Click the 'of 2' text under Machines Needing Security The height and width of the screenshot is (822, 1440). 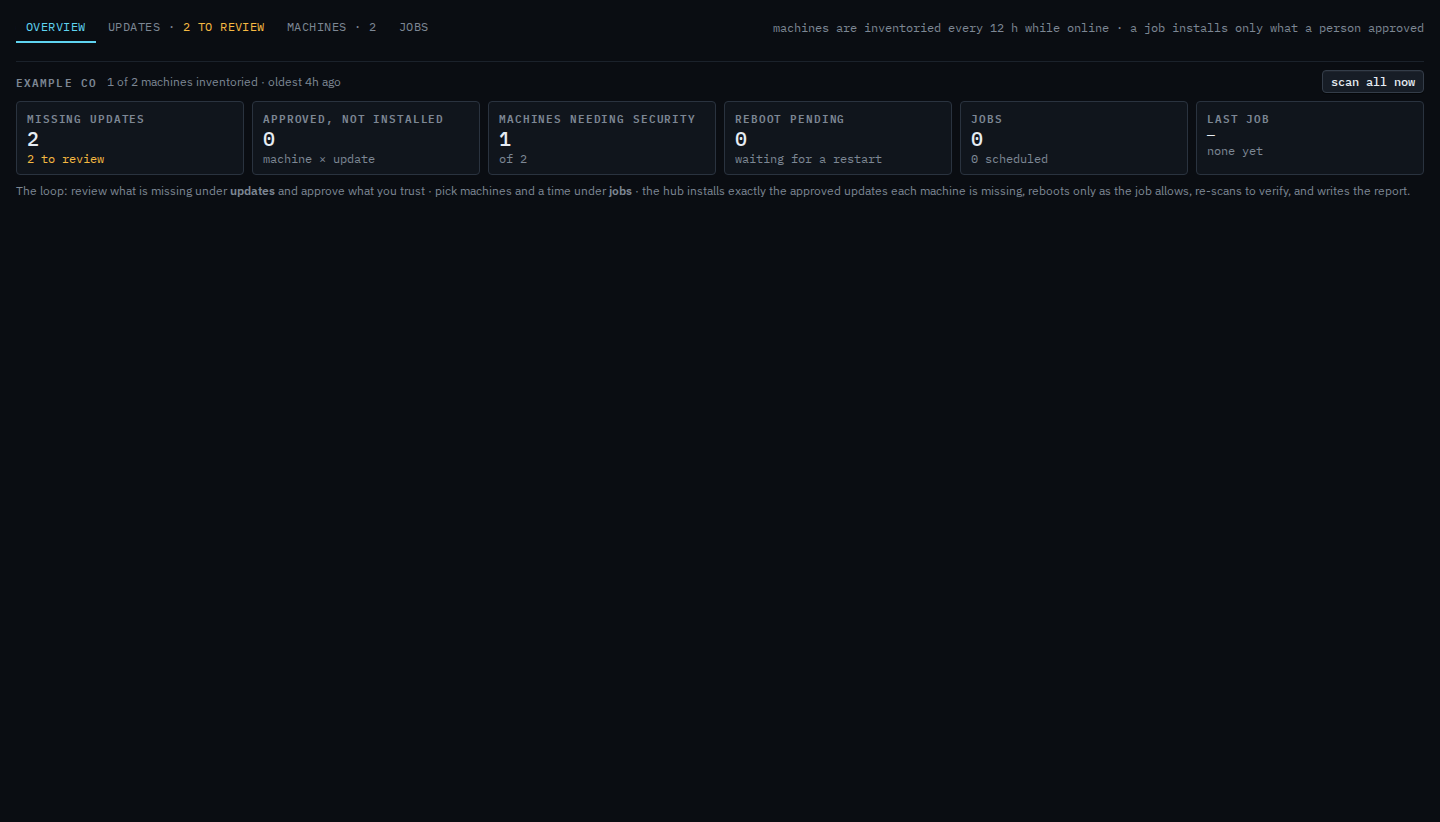click(x=513, y=159)
